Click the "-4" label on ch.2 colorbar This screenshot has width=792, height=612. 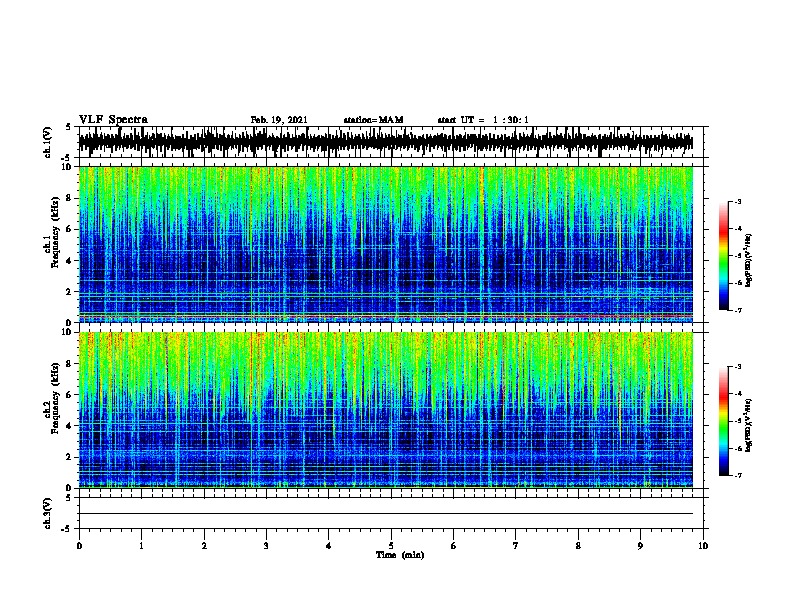[x=738, y=394]
